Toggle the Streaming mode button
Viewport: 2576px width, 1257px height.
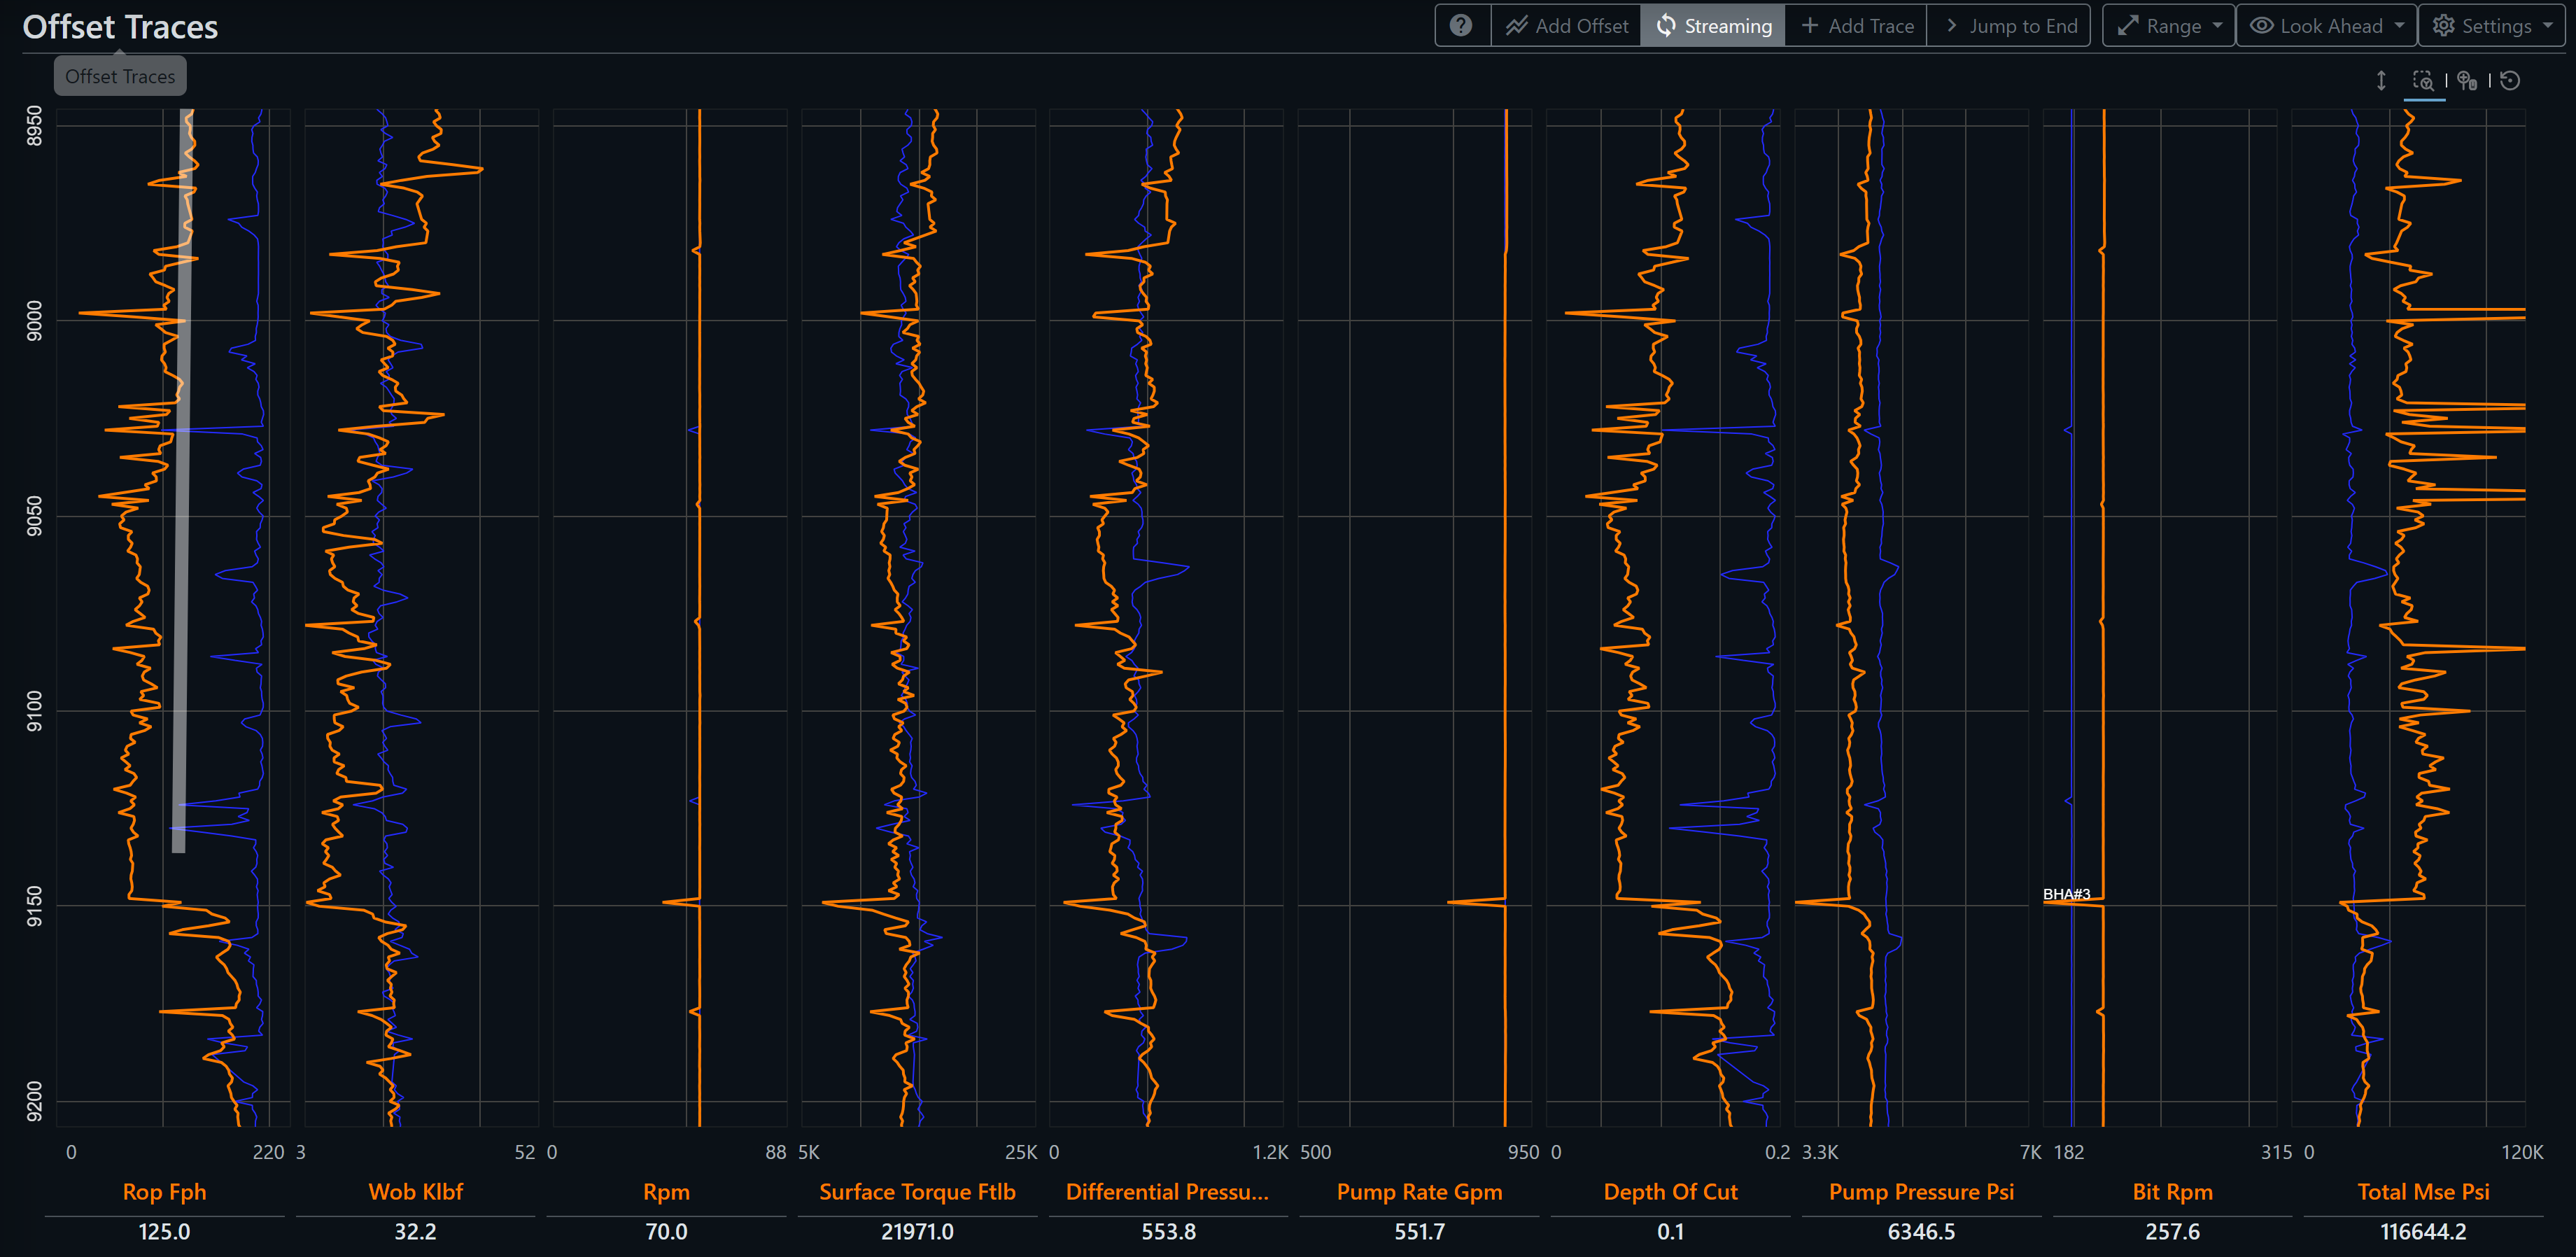(x=1713, y=26)
